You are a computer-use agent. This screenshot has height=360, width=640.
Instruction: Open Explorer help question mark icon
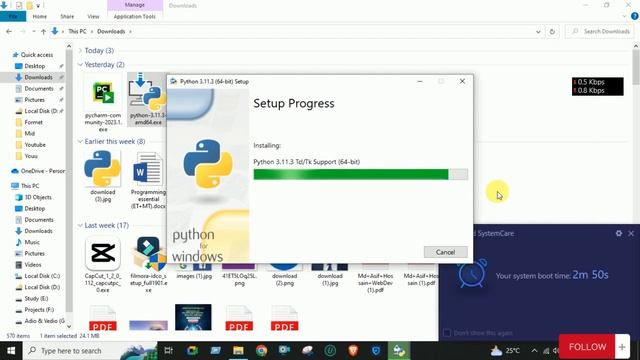point(634,16)
